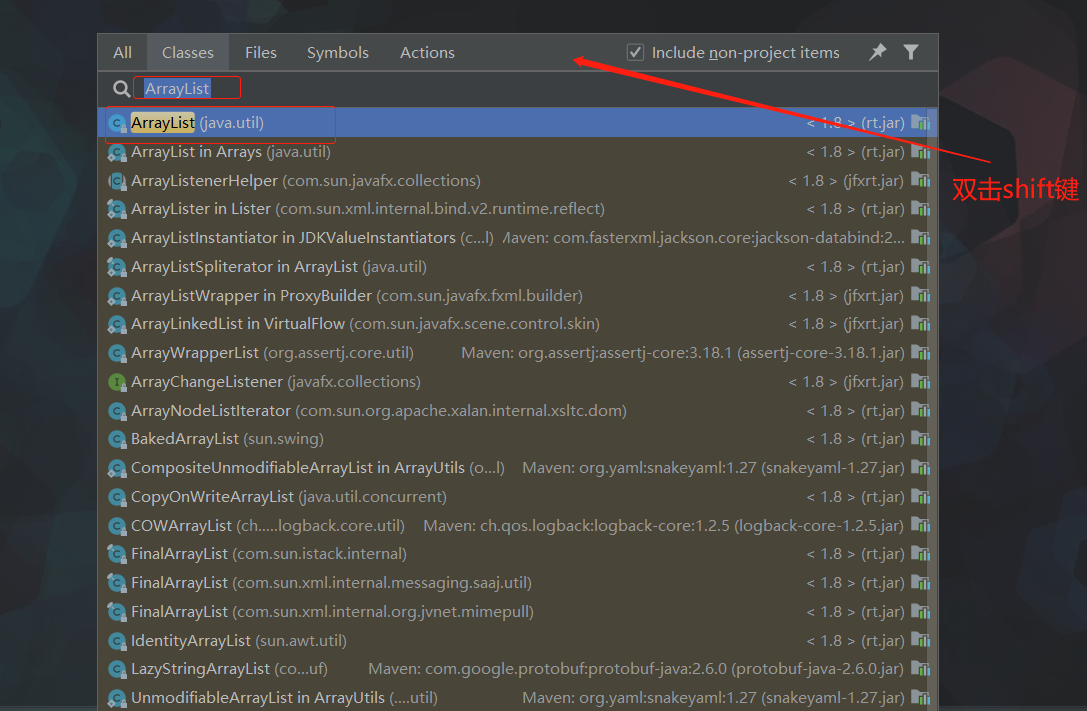This screenshot has width=1087, height=711.
Task: Click class icon beside LazyStringArrayList
Action: tap(117, 669)
